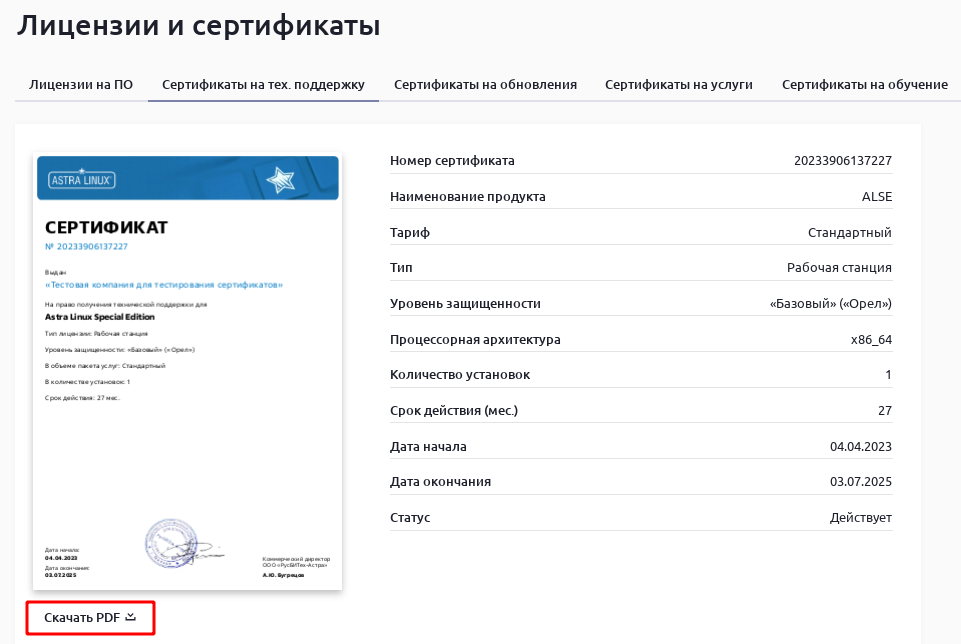The image size is (961, 644).
Task: Click the product name value ALSE
Action: point(876,197)
